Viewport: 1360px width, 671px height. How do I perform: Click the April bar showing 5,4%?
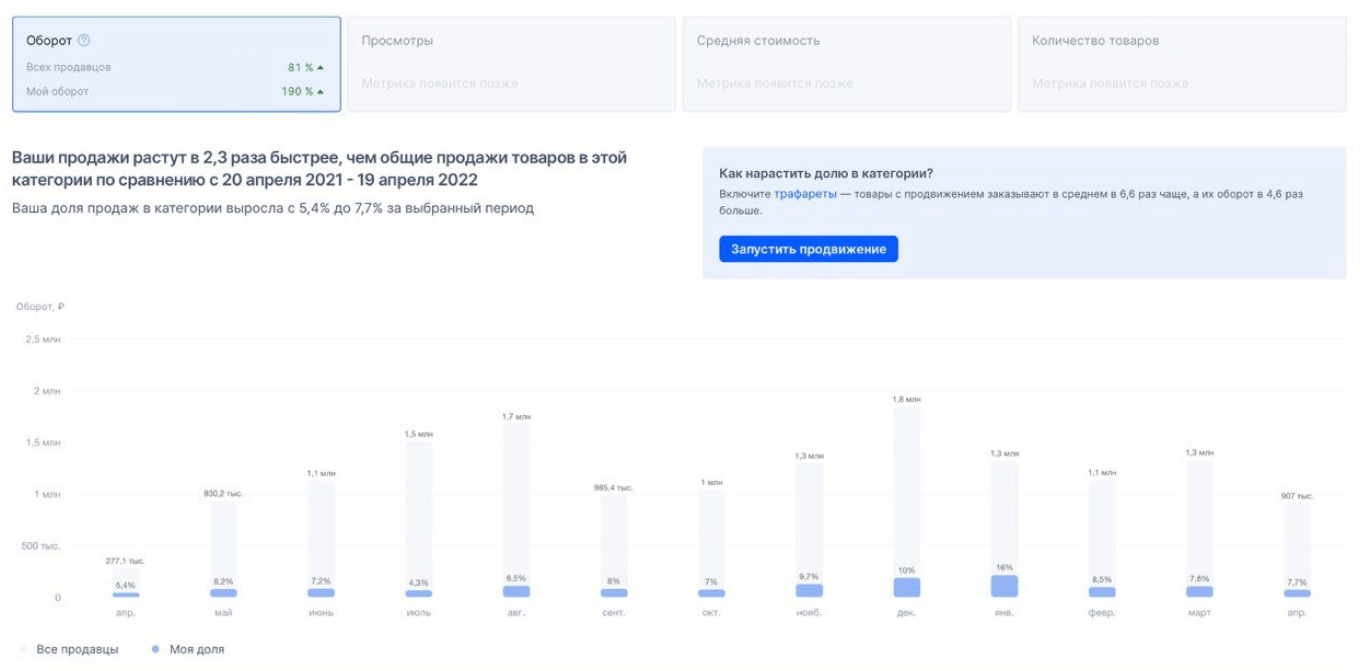pos(126,584)
